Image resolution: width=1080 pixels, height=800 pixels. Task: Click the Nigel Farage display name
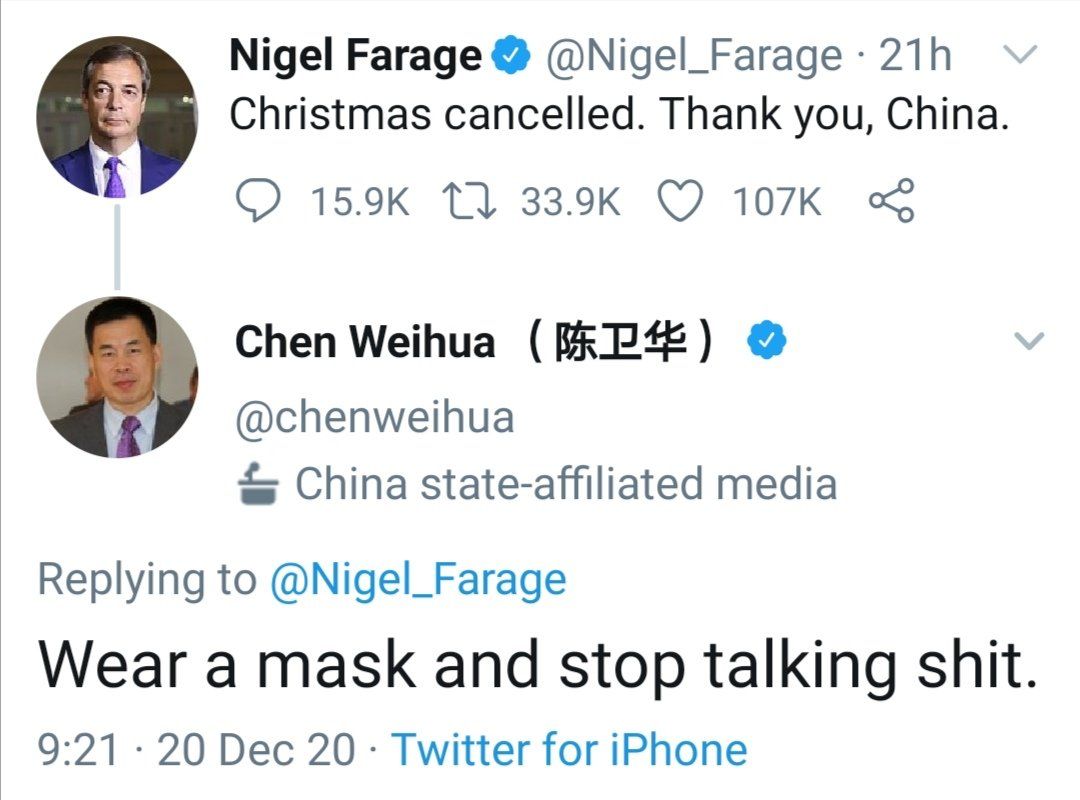click(355, 57)
